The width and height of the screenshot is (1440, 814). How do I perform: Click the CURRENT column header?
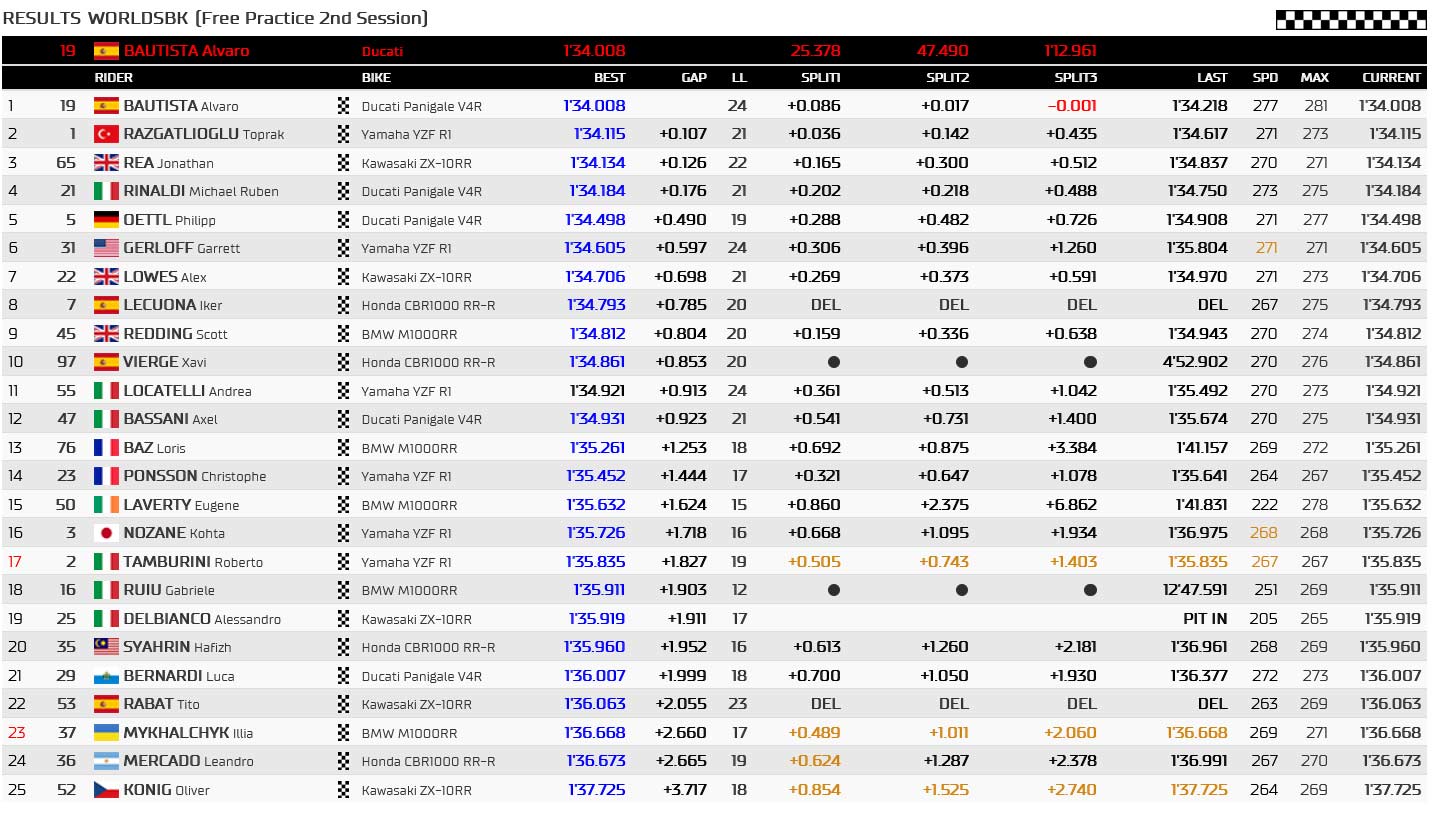tap(1391, 77)
